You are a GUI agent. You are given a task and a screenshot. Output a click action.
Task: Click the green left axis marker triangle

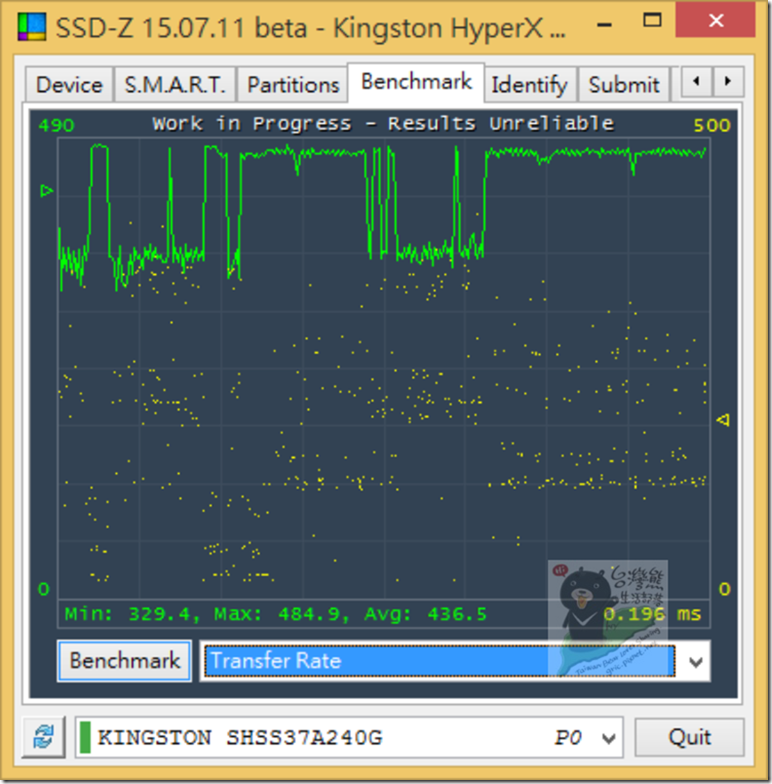[46, 190]
